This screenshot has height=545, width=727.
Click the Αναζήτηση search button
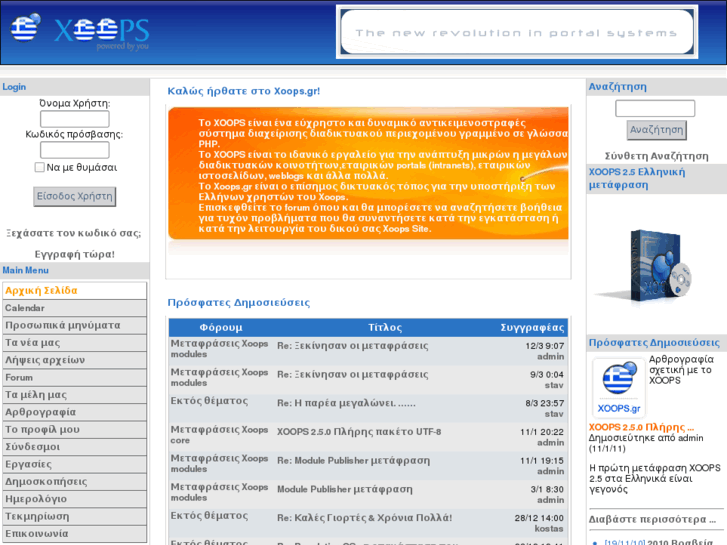pos(657,130)
